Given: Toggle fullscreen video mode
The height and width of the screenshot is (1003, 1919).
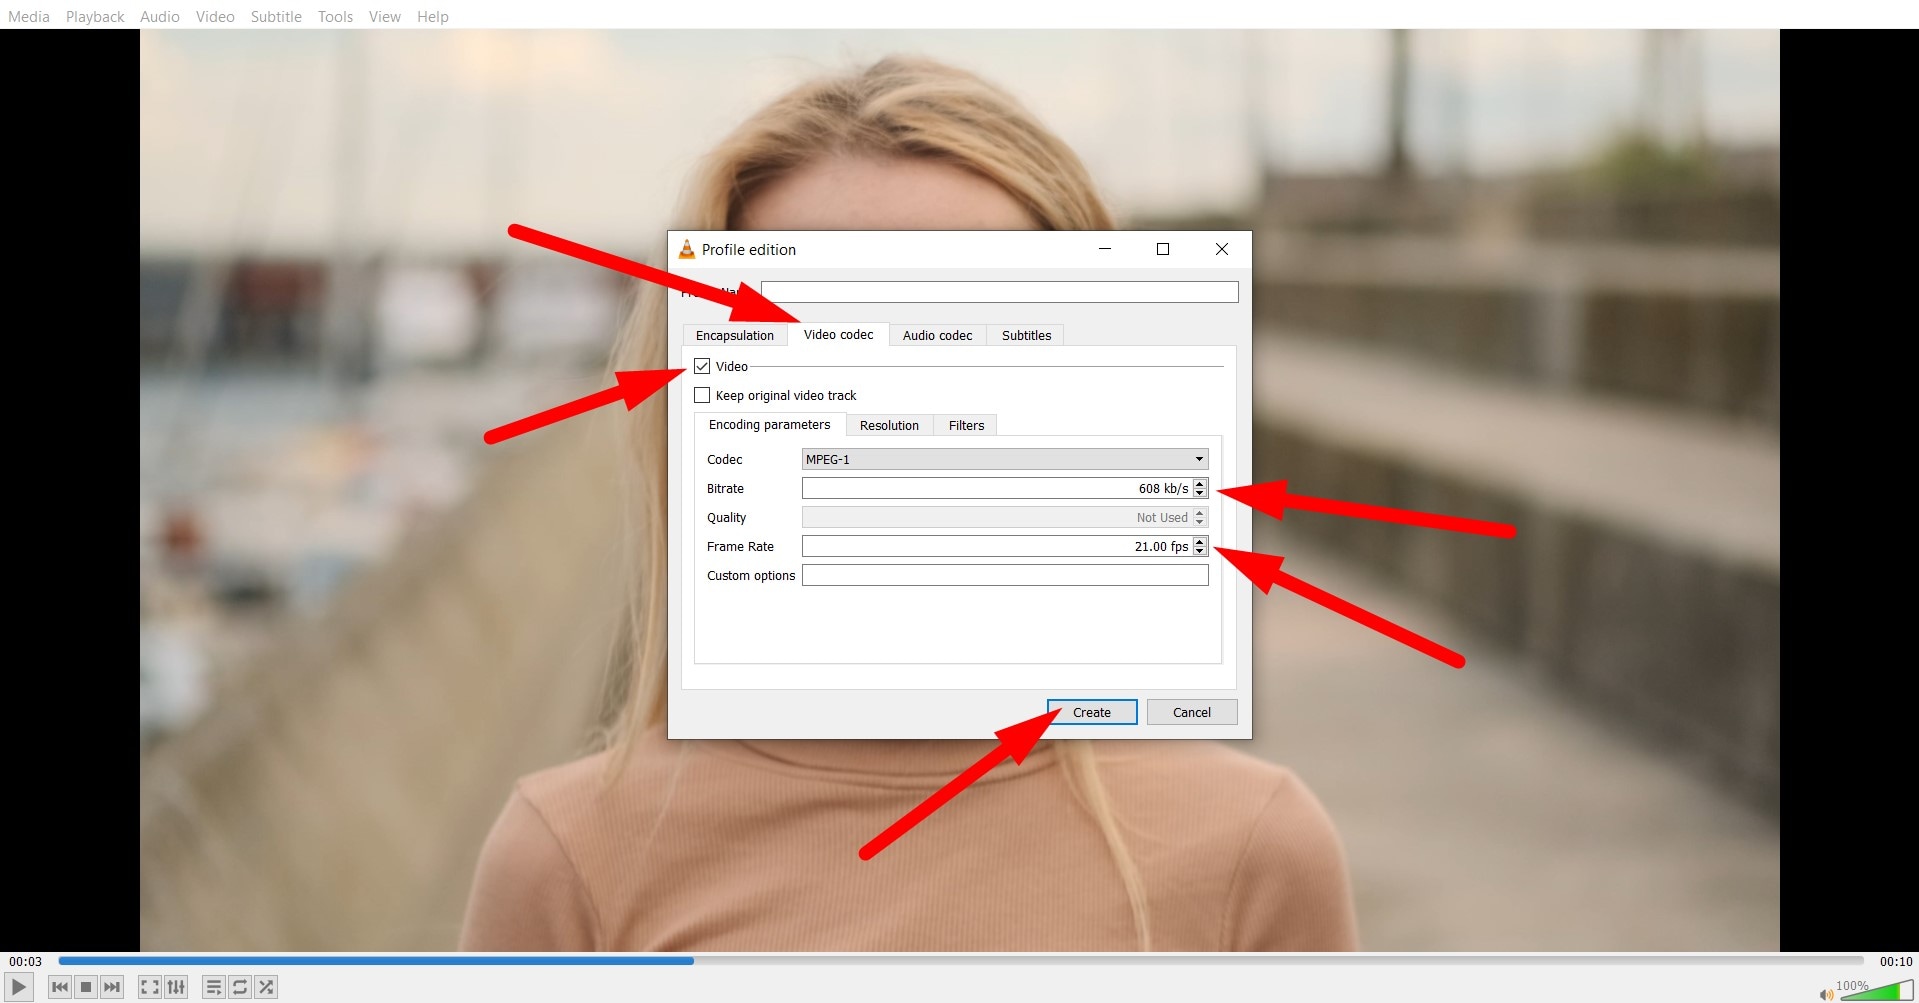Looking at the screenshot, I should (149, 987).
